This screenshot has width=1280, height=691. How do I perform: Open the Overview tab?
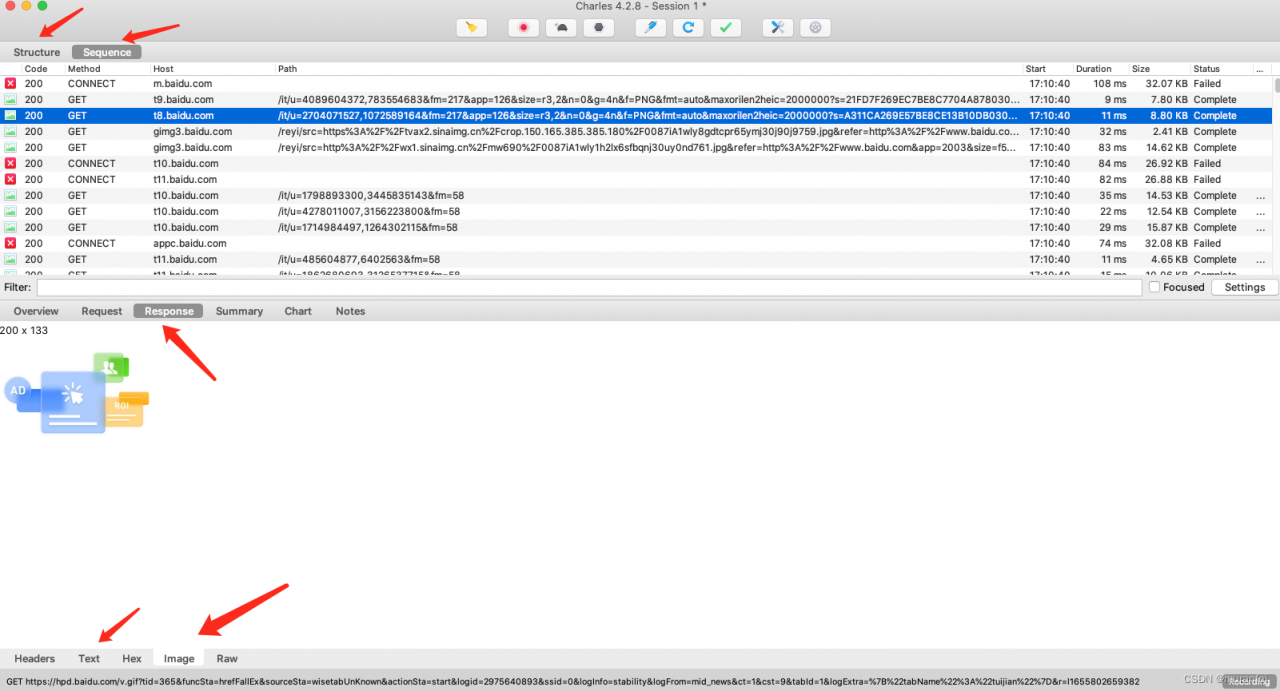(36, 311)
